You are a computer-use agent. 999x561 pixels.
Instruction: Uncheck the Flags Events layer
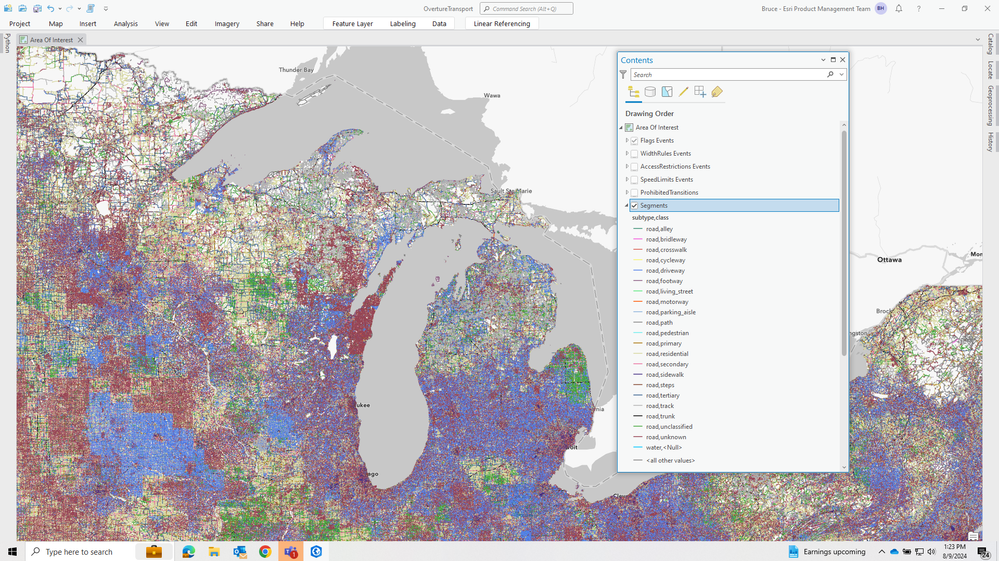pyautogui.click(x=634, y=141)
